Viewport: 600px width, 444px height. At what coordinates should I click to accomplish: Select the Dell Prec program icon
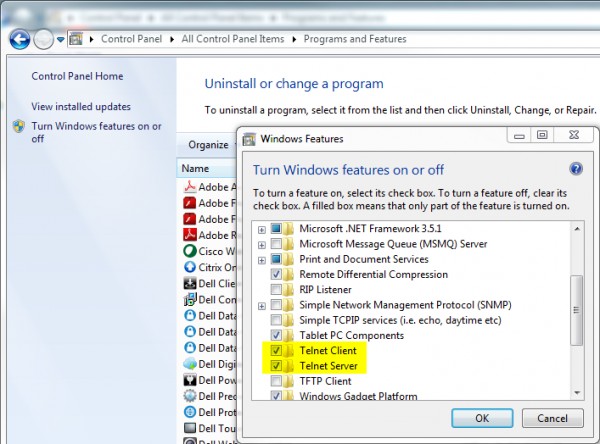(190, 396)
